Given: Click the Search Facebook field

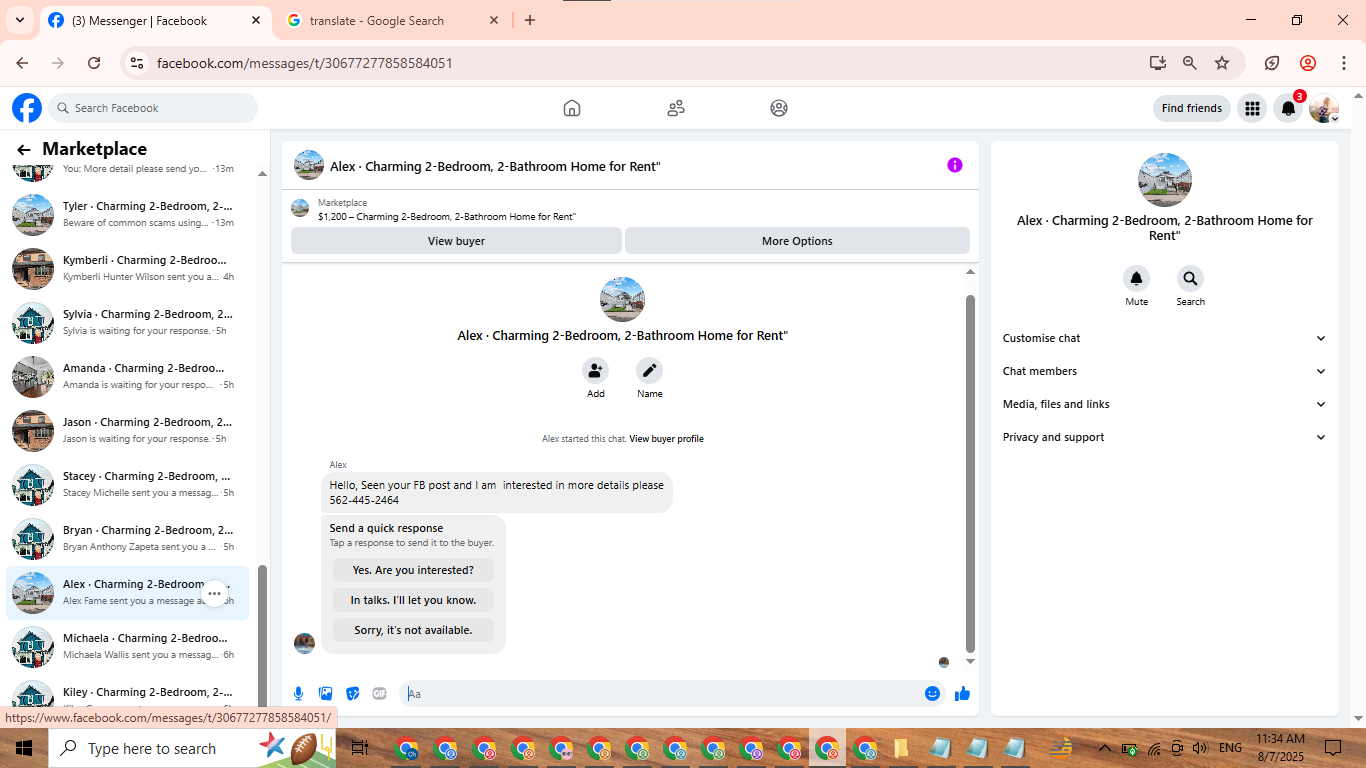Looking at the screenshot, I should click(153, 108).
